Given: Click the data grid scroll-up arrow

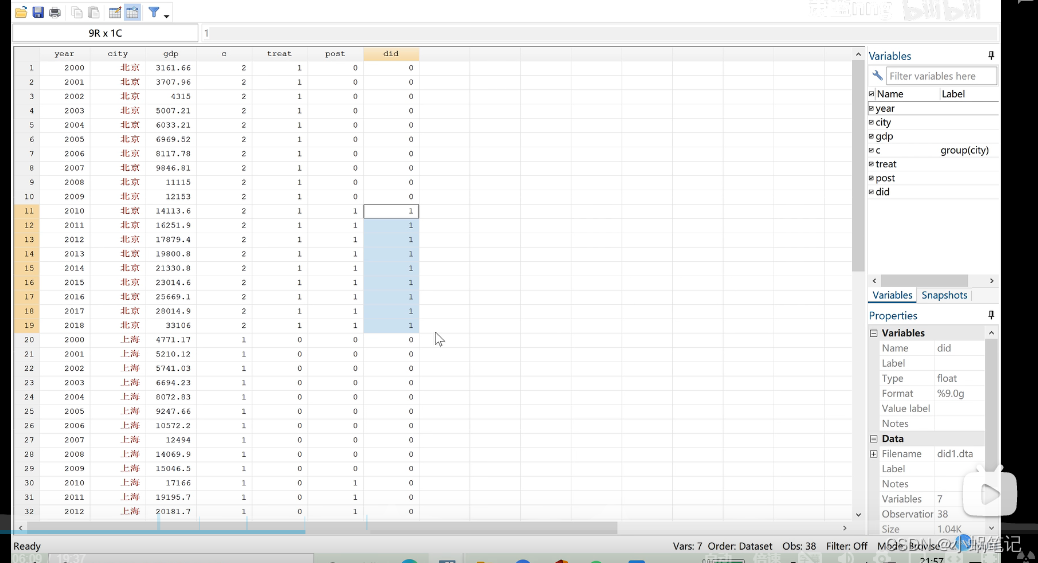Looking at the screenshot, I should 859,54.
